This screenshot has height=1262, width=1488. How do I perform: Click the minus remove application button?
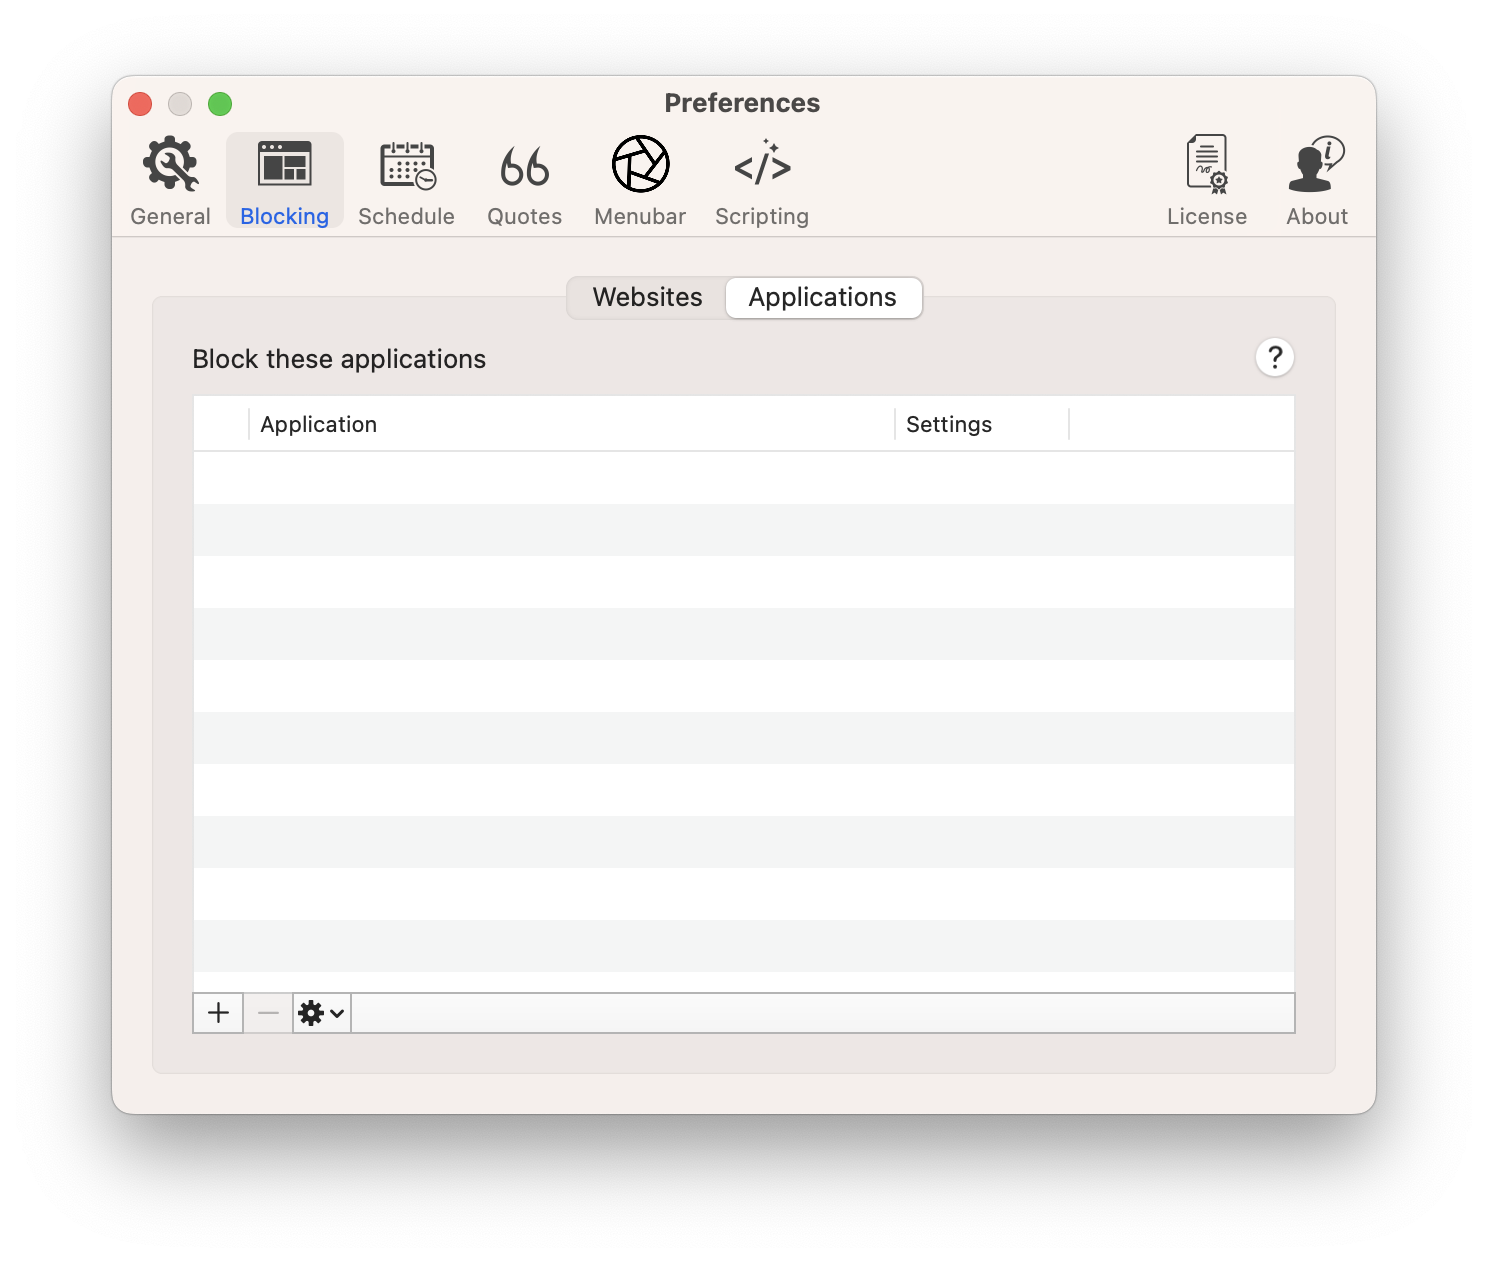268,1013
